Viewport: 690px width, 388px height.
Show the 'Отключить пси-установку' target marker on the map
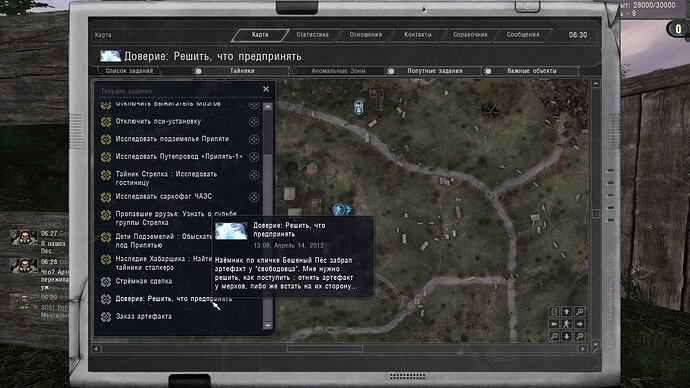pos(254,121)
